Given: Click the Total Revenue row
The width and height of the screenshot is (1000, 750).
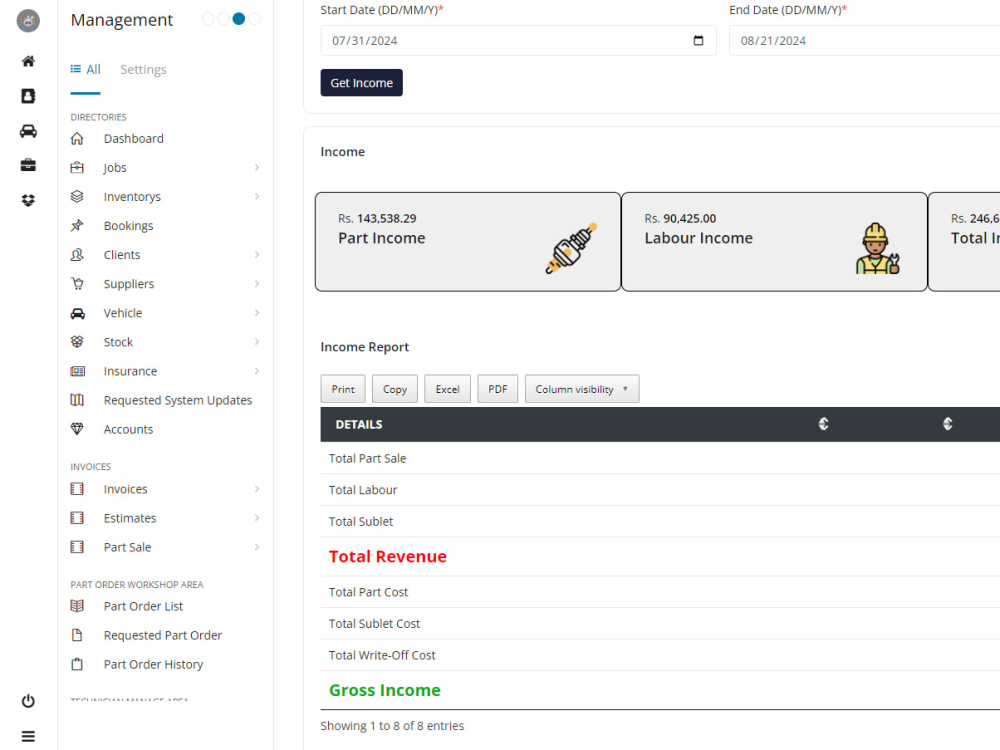Looking at the screenshot, I should pos(660,557).
